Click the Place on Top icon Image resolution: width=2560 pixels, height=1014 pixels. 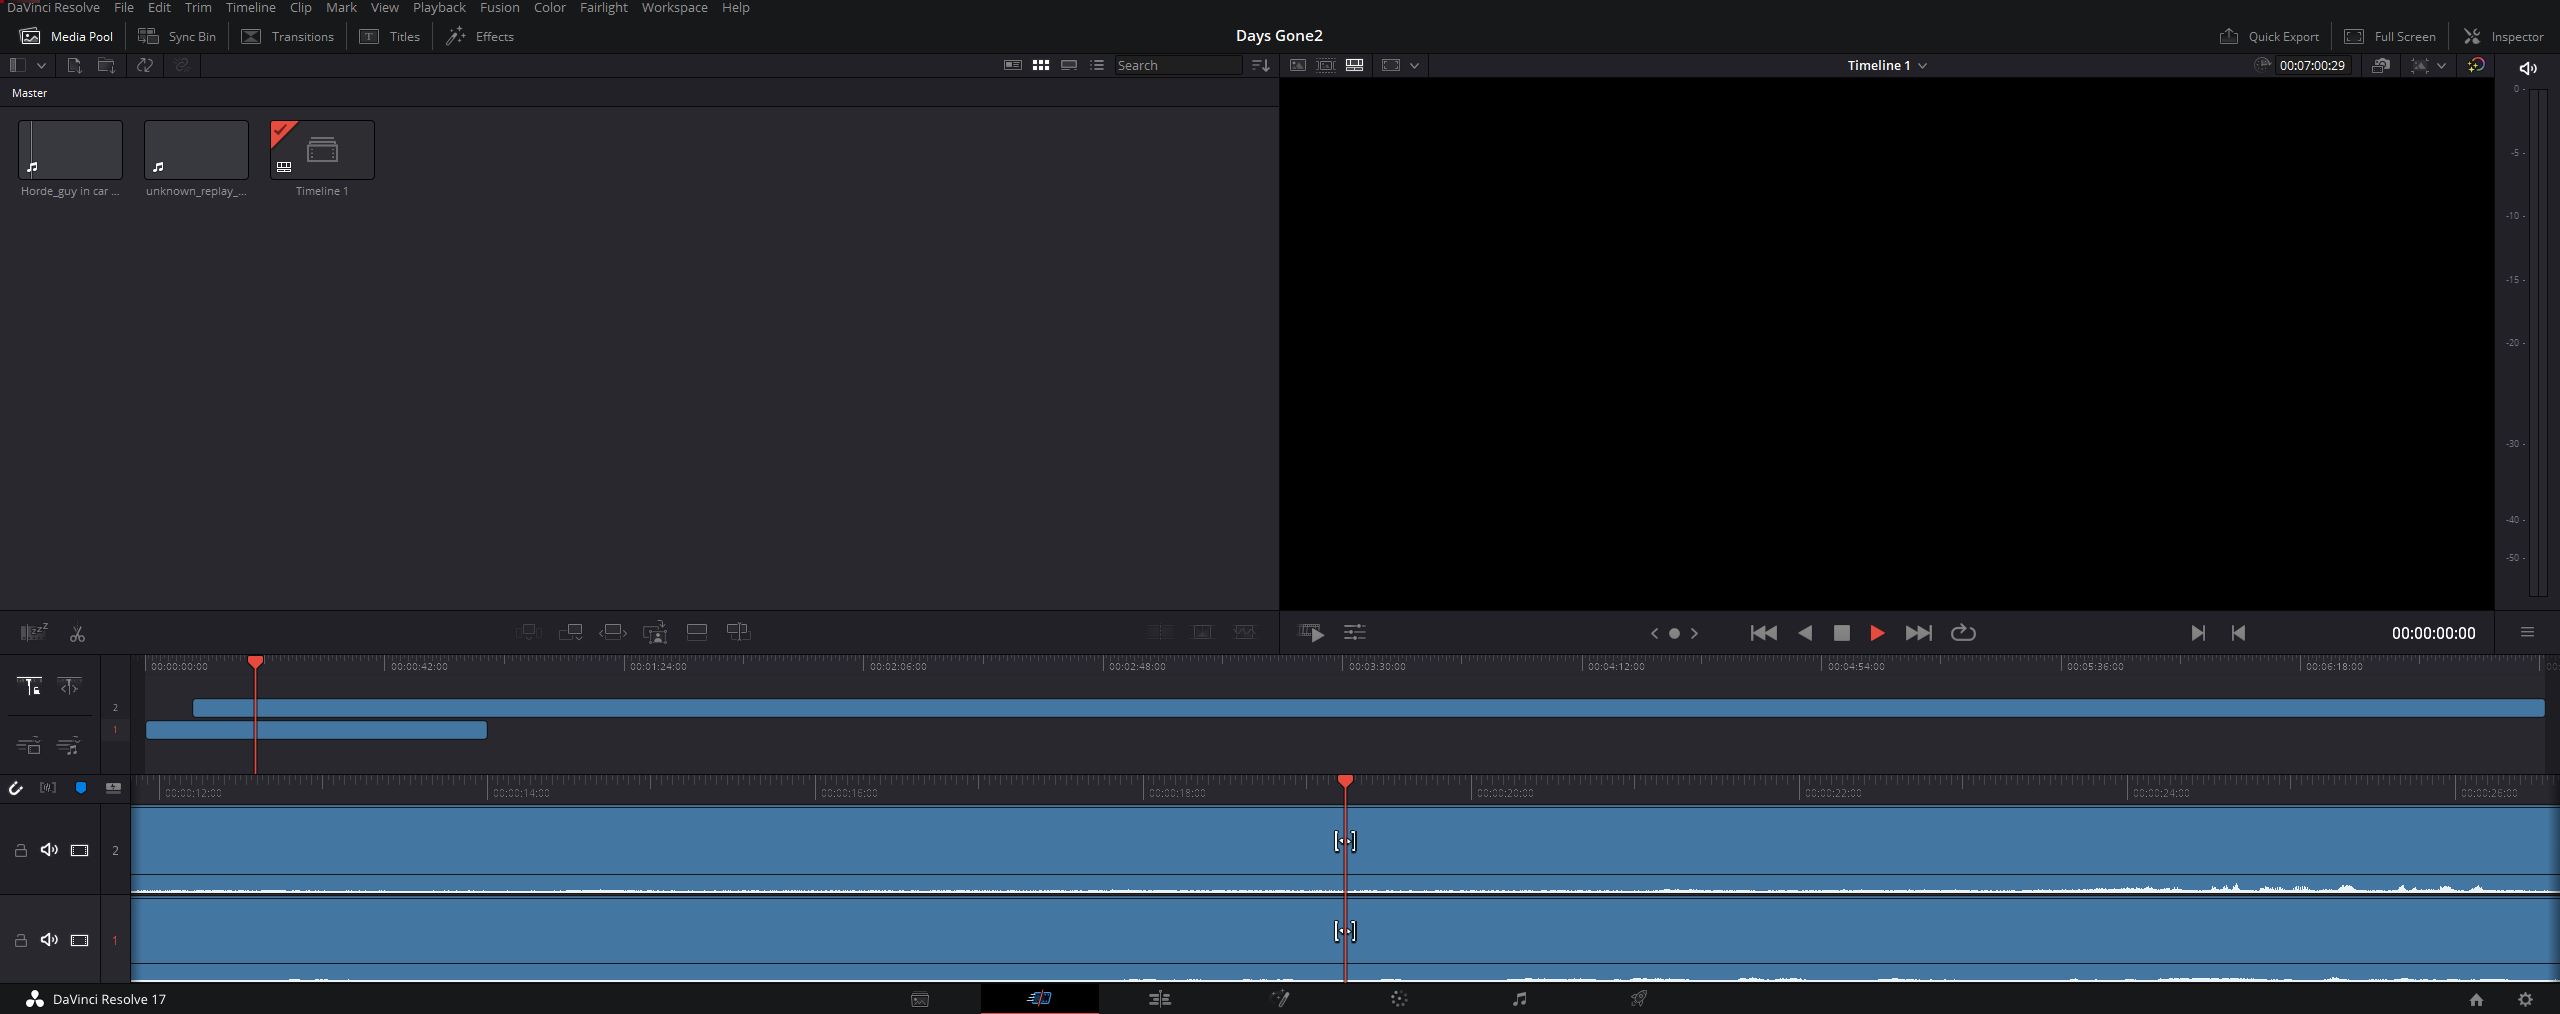tap(697, 632)
